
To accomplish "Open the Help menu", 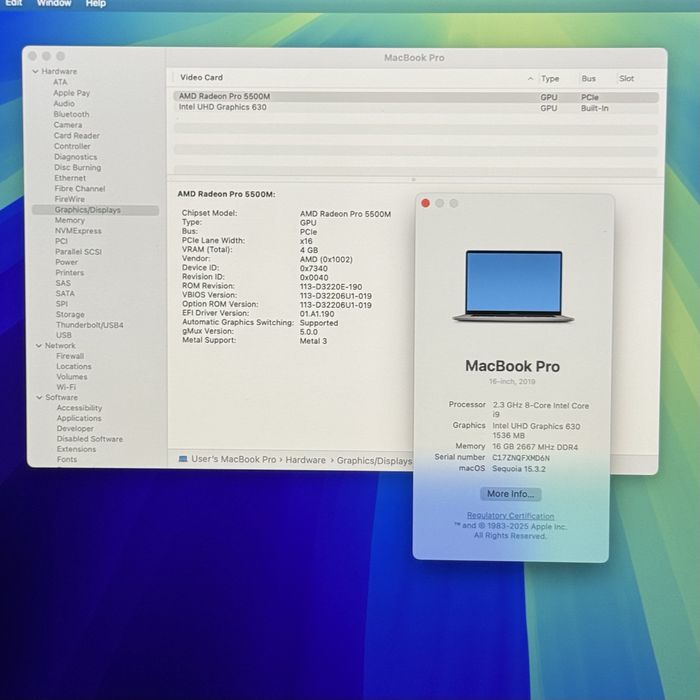I will point(96,4).
